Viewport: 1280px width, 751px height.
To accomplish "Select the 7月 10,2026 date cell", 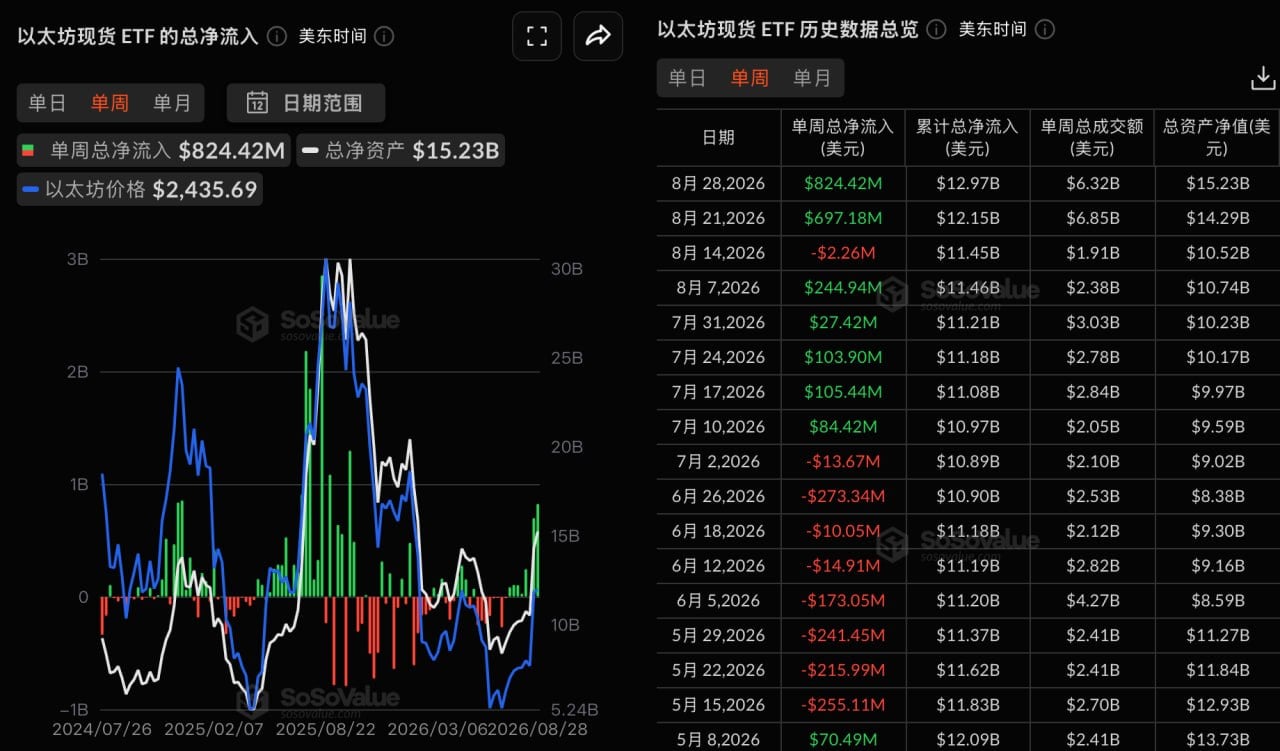I will coord(718,427).
